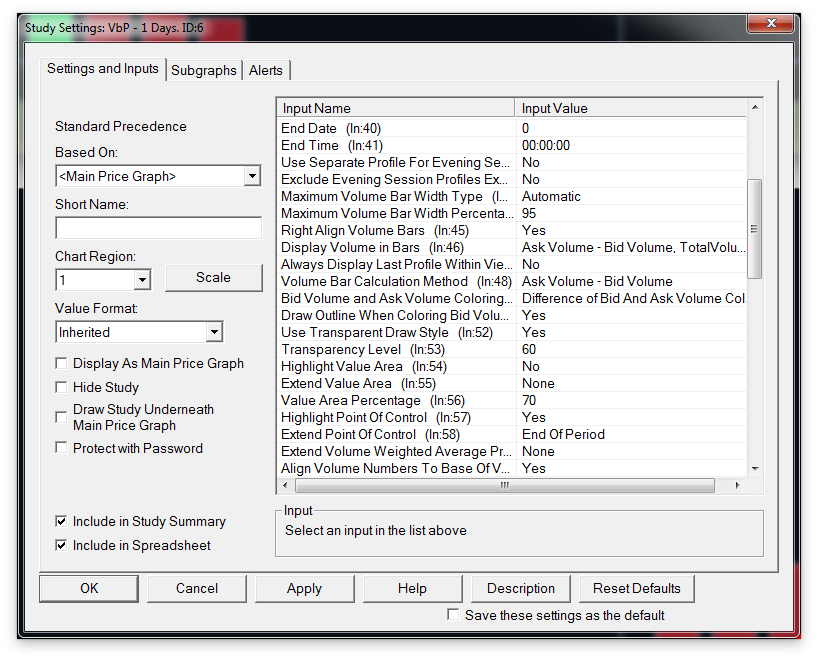The height and width of the screenshot is (660, 818).
Task: Select Exclude Evening Session Profiles row
Action: 512,179
